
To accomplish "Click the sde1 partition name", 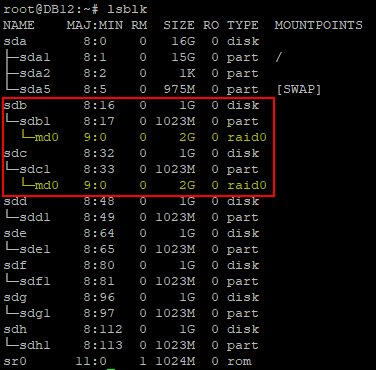I will coord(35,249).
